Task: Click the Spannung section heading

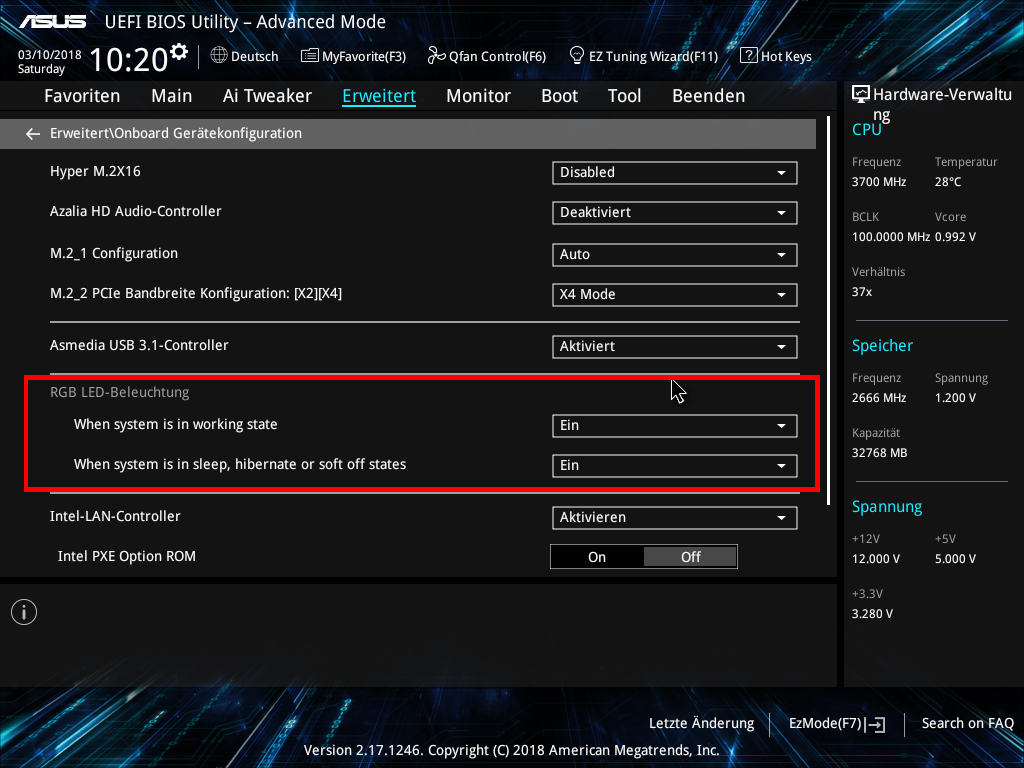Action: pyautogui.click(x=887, y=507)
